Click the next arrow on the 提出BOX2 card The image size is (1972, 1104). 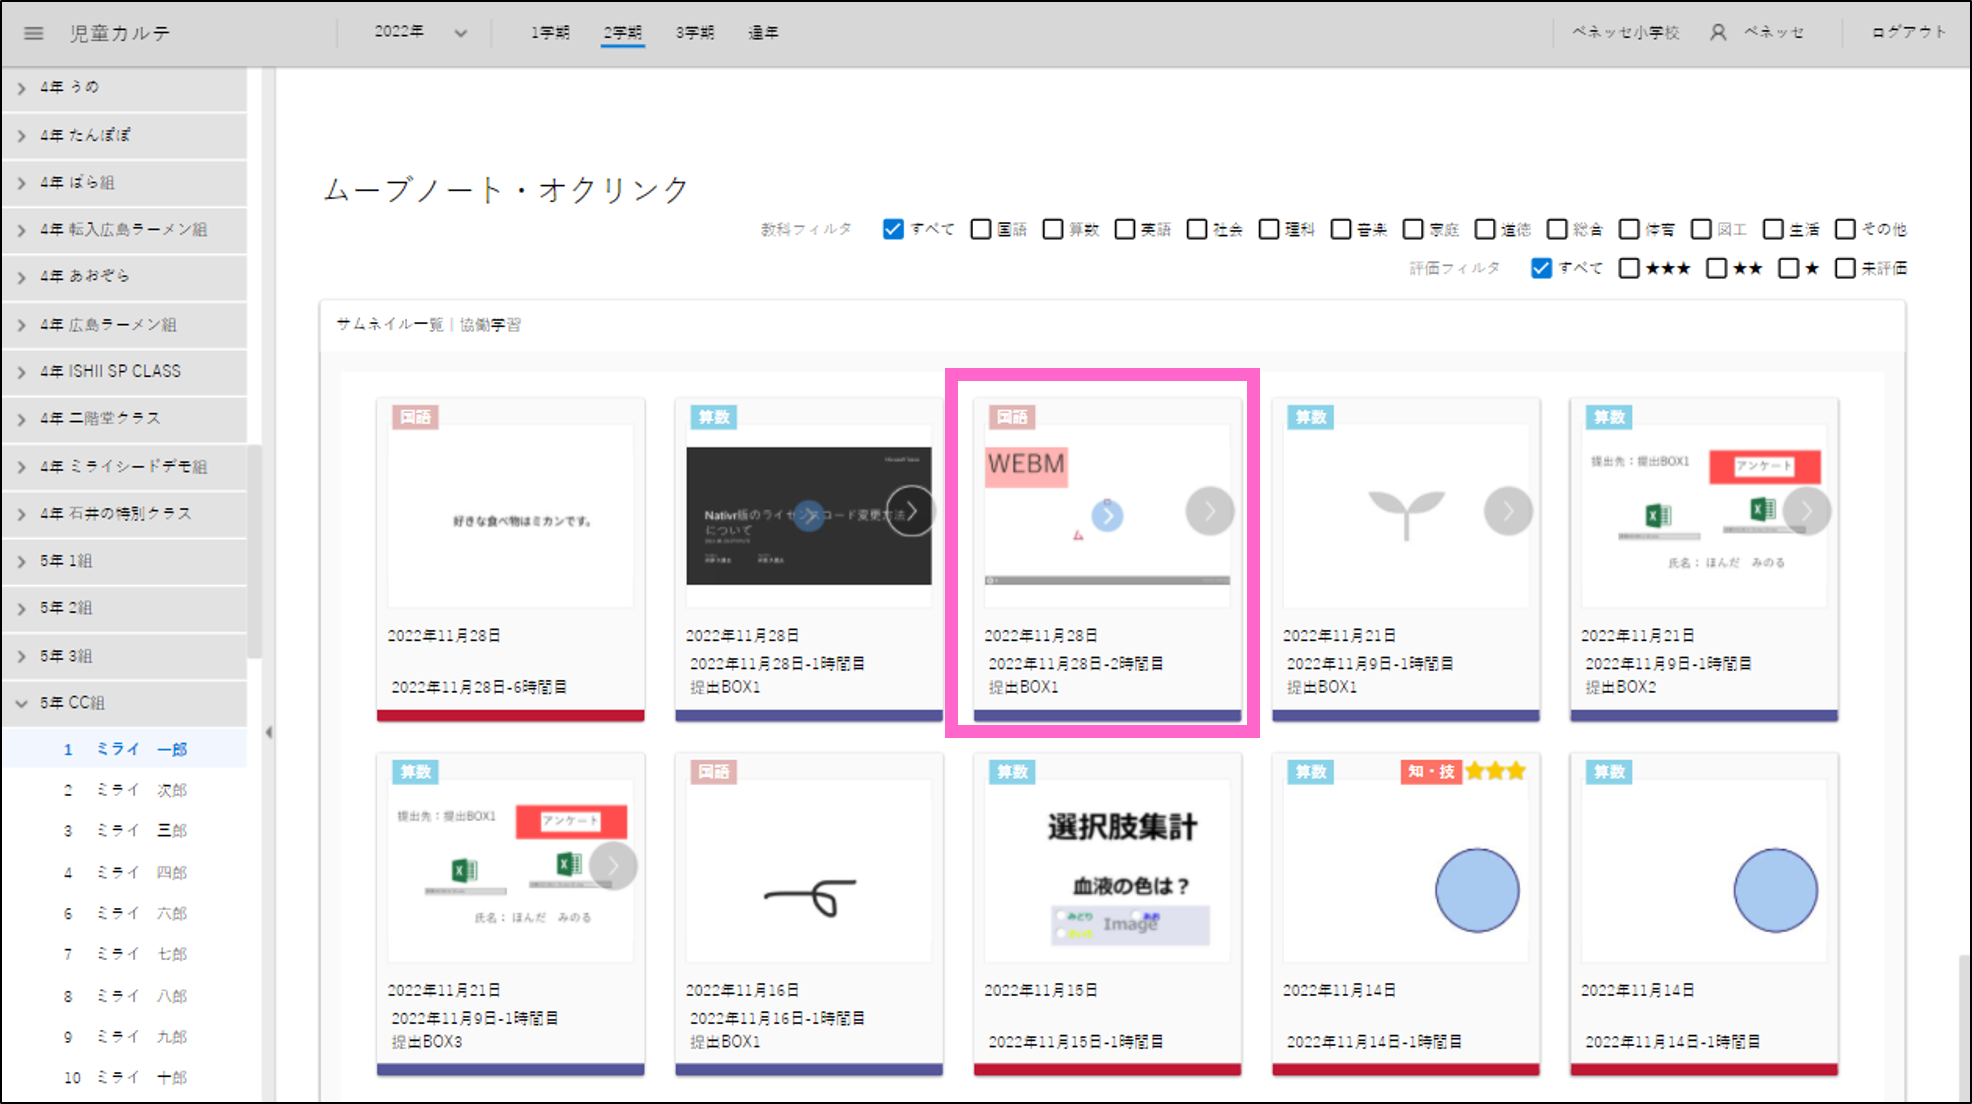1806,511
